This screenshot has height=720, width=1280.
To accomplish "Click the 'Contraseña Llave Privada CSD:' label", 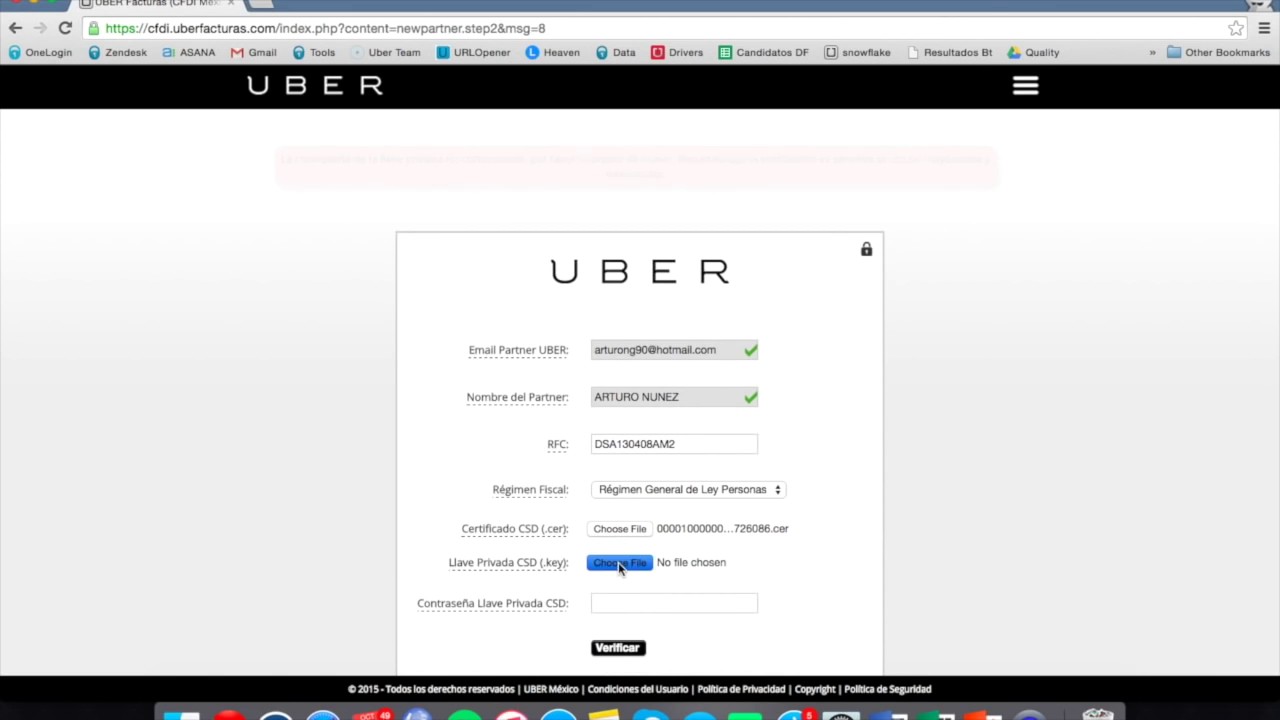I will 493,603.
